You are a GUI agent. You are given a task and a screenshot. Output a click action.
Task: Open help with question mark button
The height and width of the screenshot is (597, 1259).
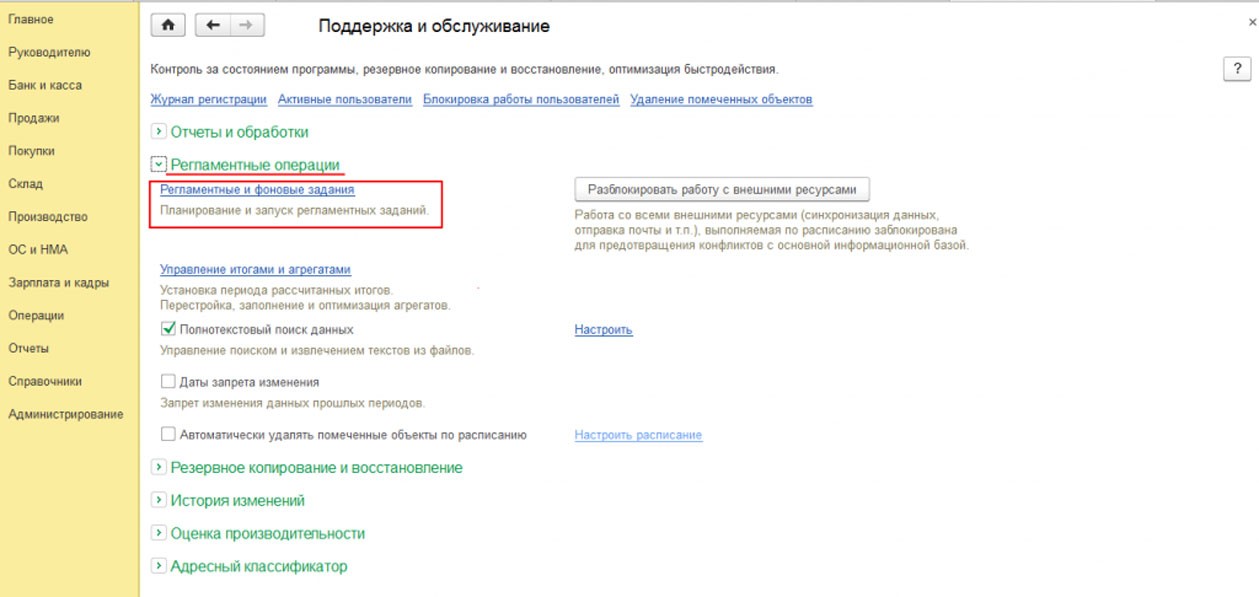(x=1237, y=69)
